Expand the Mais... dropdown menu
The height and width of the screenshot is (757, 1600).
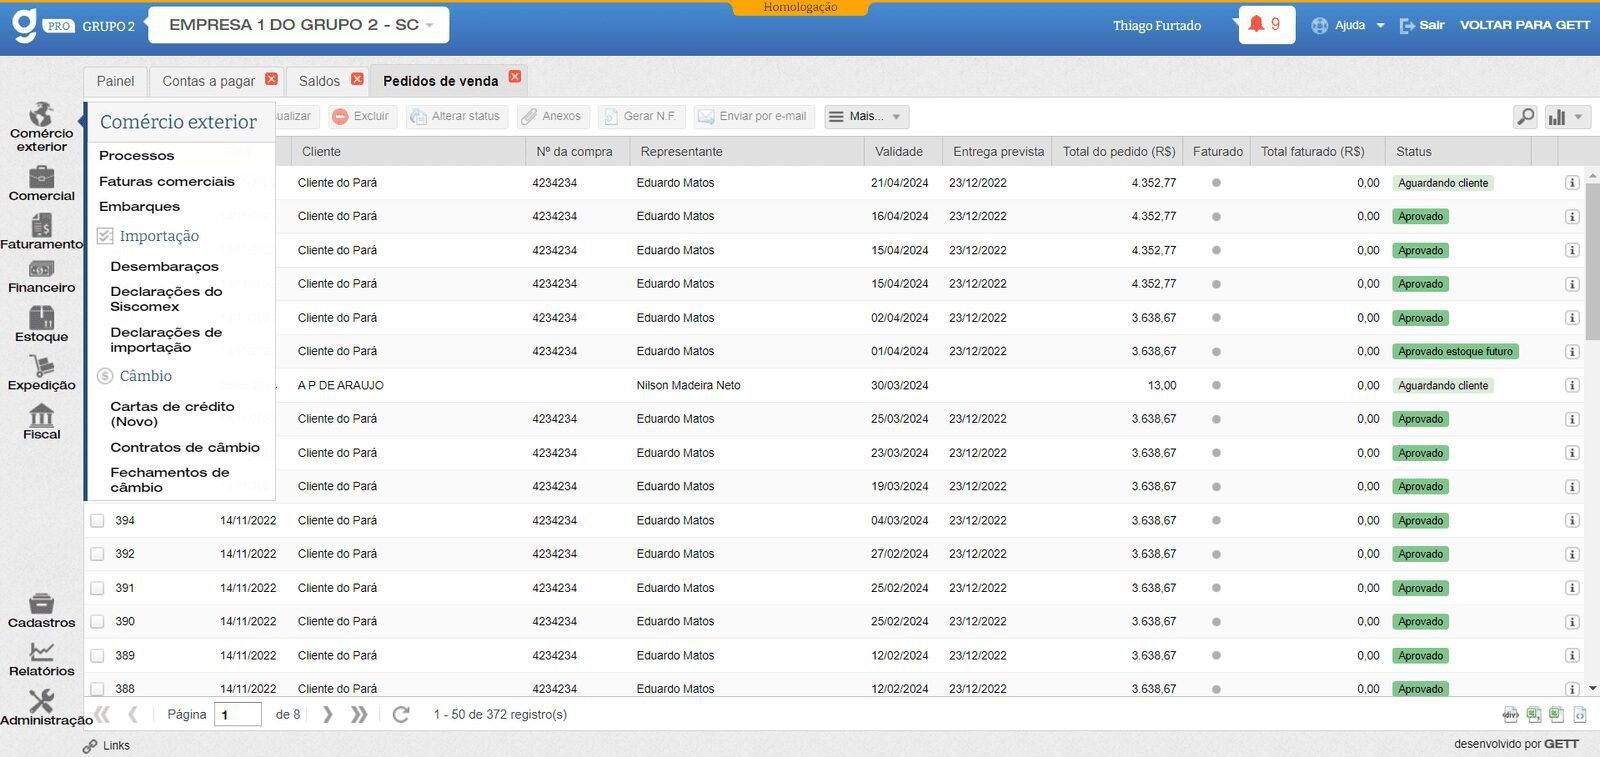click(x=866, y=117)
